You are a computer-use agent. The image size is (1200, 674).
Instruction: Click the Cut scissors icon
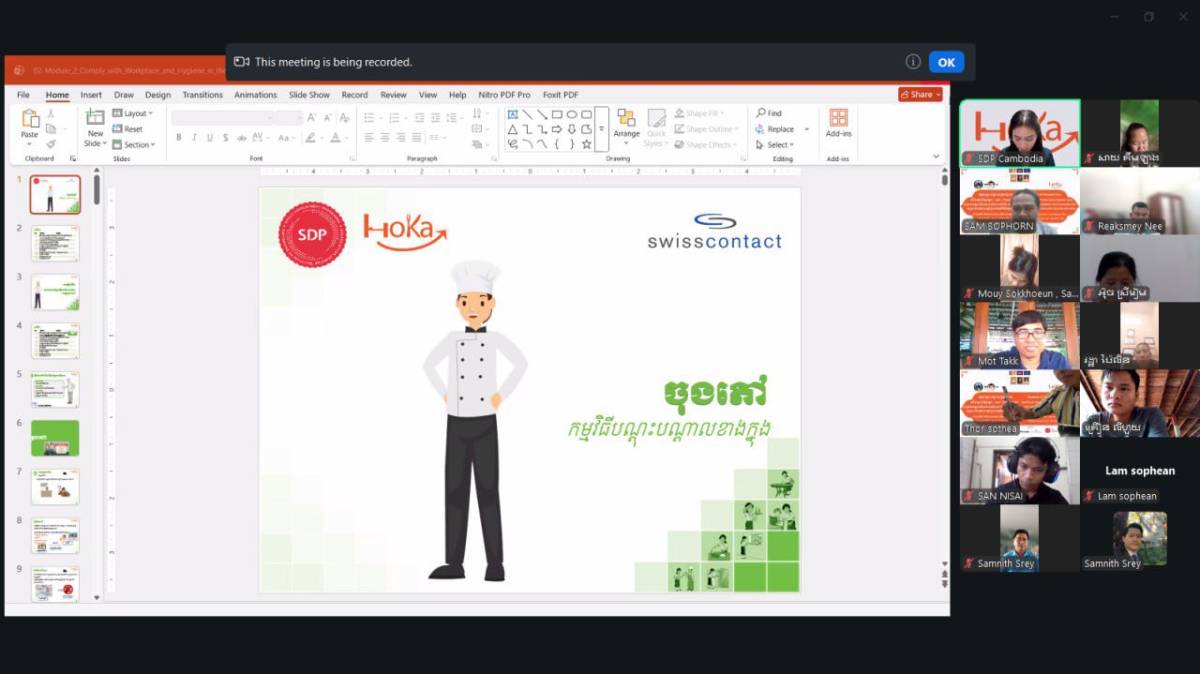coord(51,114)
